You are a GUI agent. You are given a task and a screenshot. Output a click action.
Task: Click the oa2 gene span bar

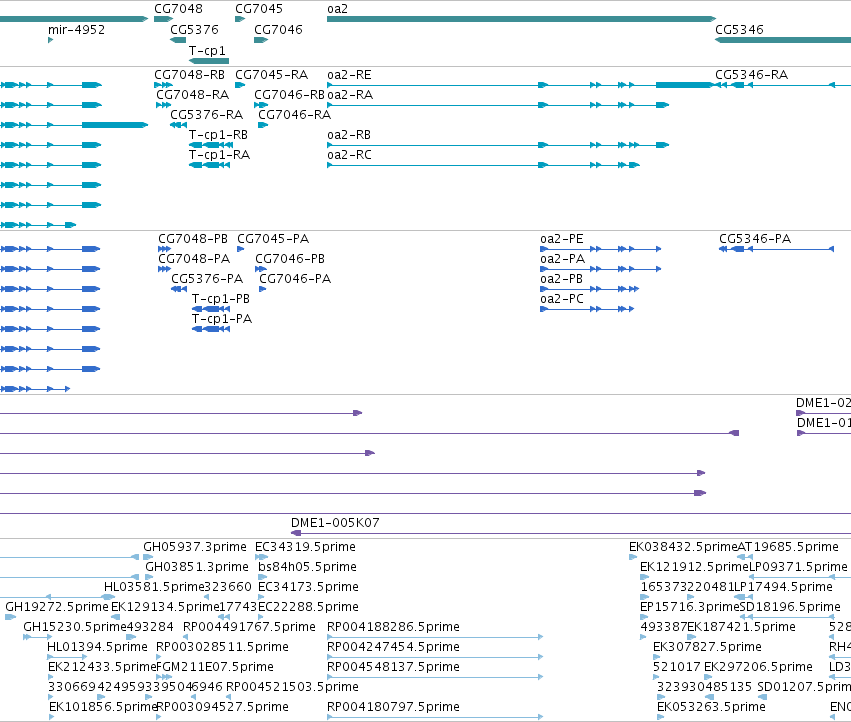point(522,19)
